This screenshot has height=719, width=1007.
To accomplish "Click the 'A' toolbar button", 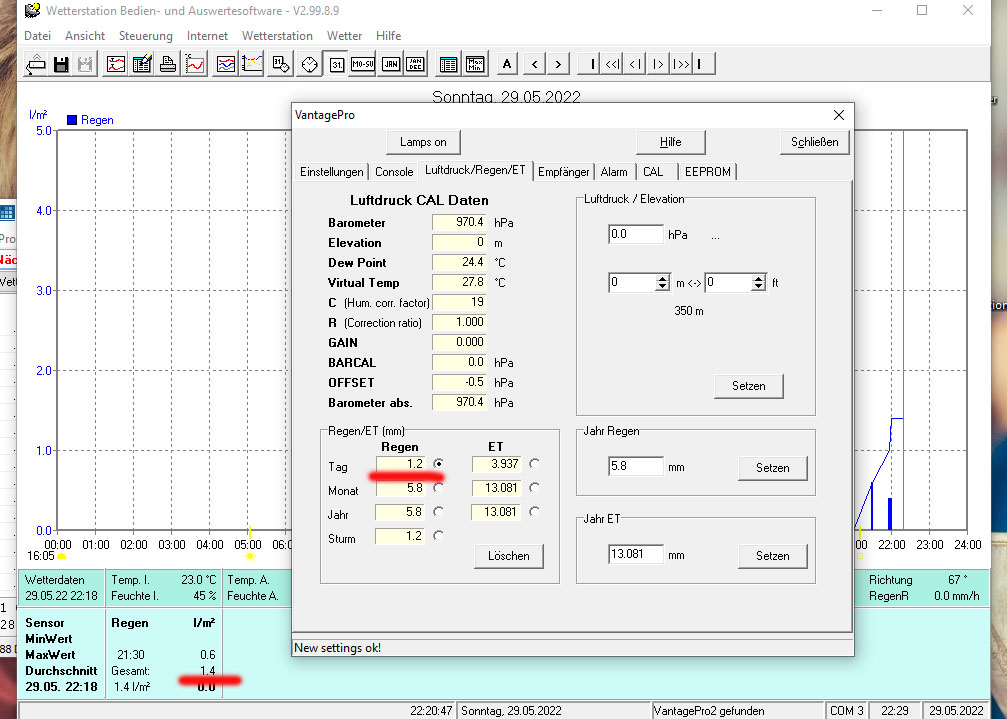I will pyautogui.click(x=507, y=64).
